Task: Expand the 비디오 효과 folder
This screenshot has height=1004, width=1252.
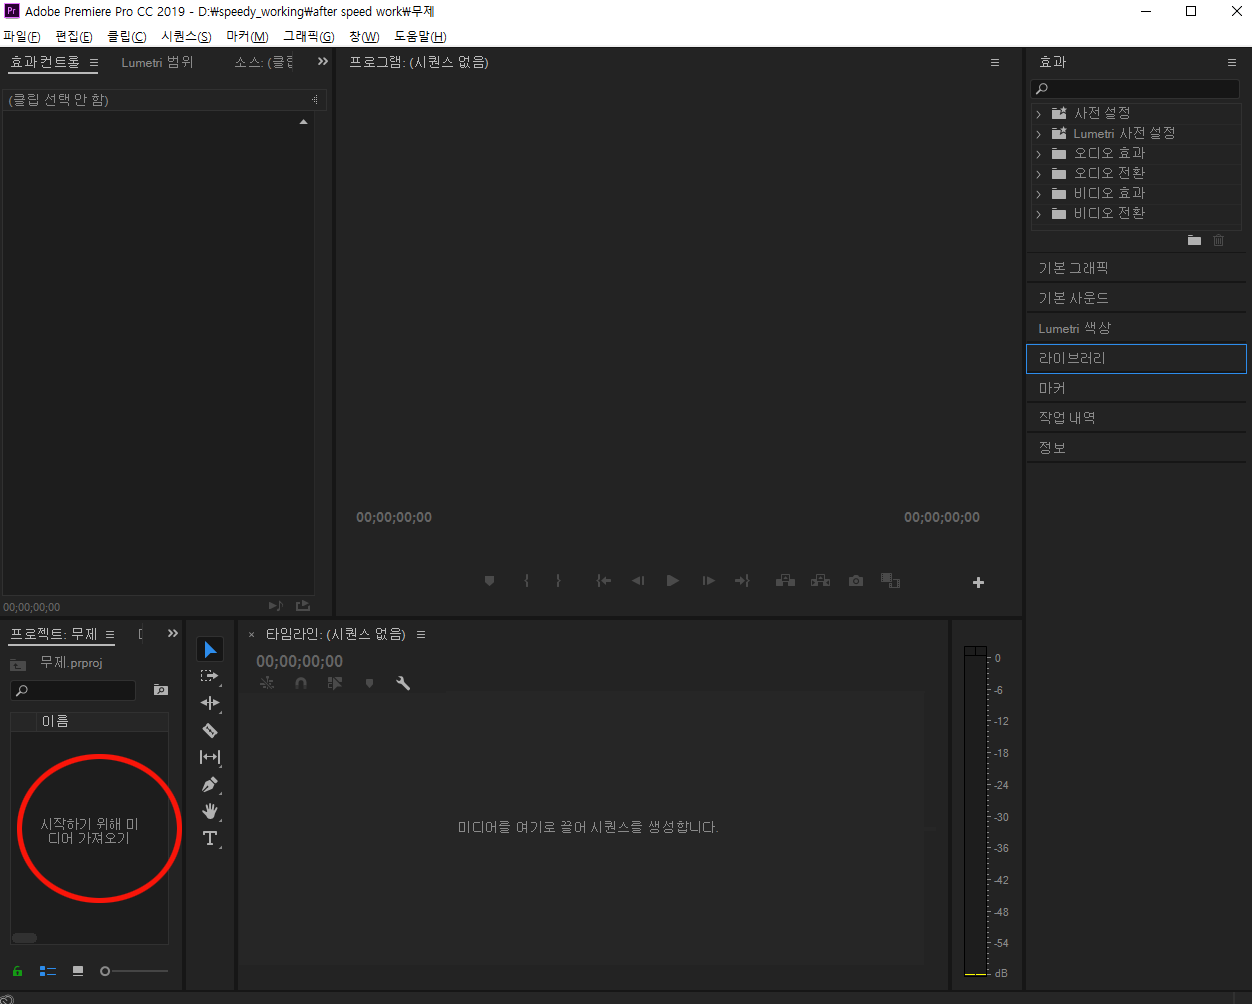Action: (1039, 194)
